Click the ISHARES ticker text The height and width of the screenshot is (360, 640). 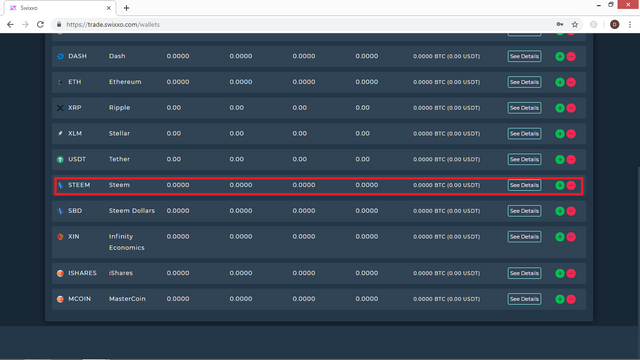click(82, 273)
